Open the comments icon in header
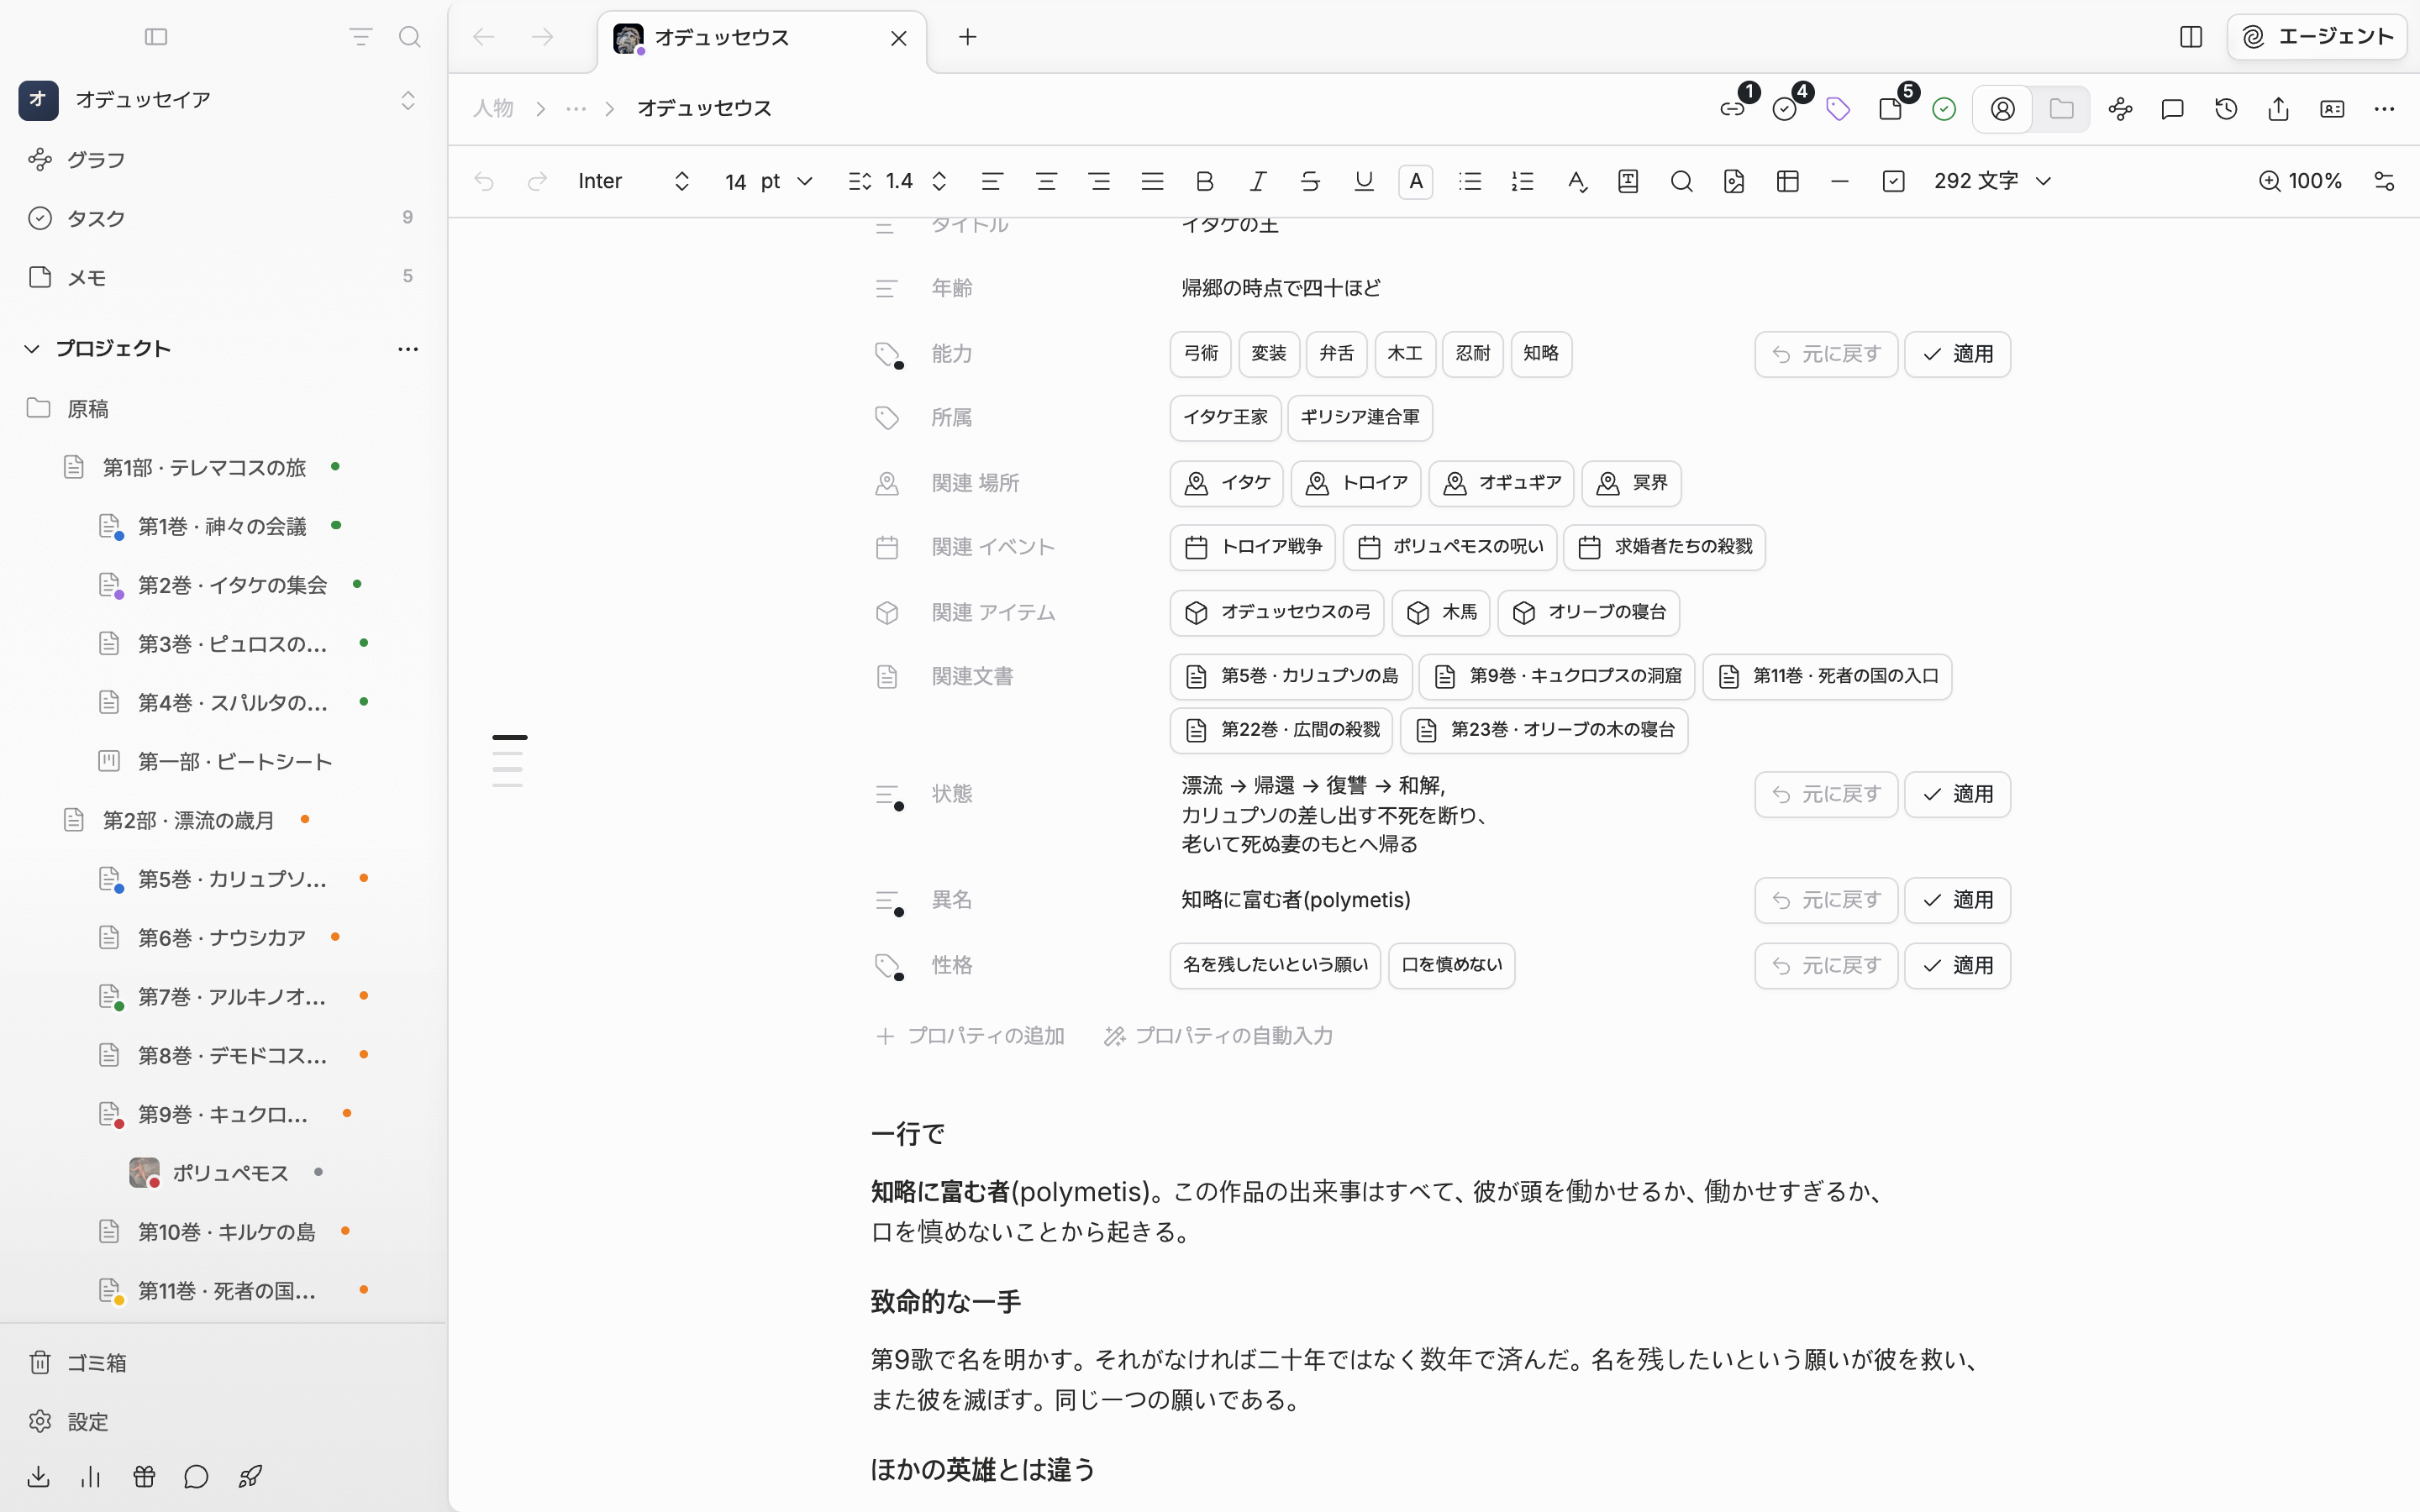This screenshot has height=1512, width=2420. coord(2172,109)
